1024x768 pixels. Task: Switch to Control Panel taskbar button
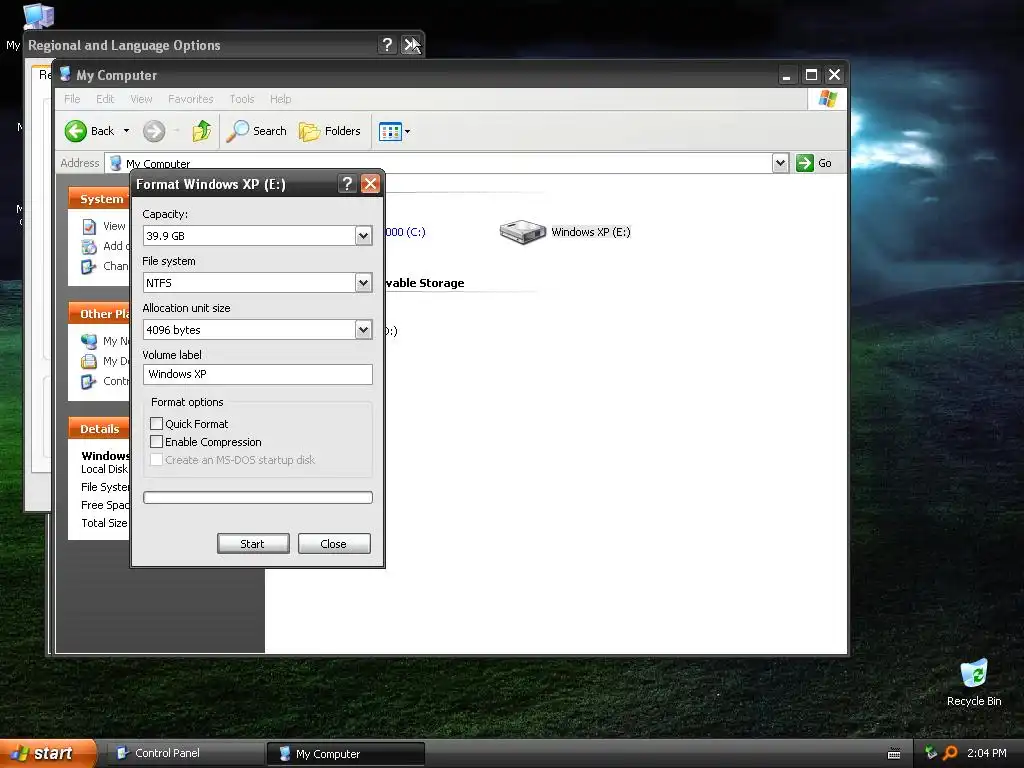185,753
